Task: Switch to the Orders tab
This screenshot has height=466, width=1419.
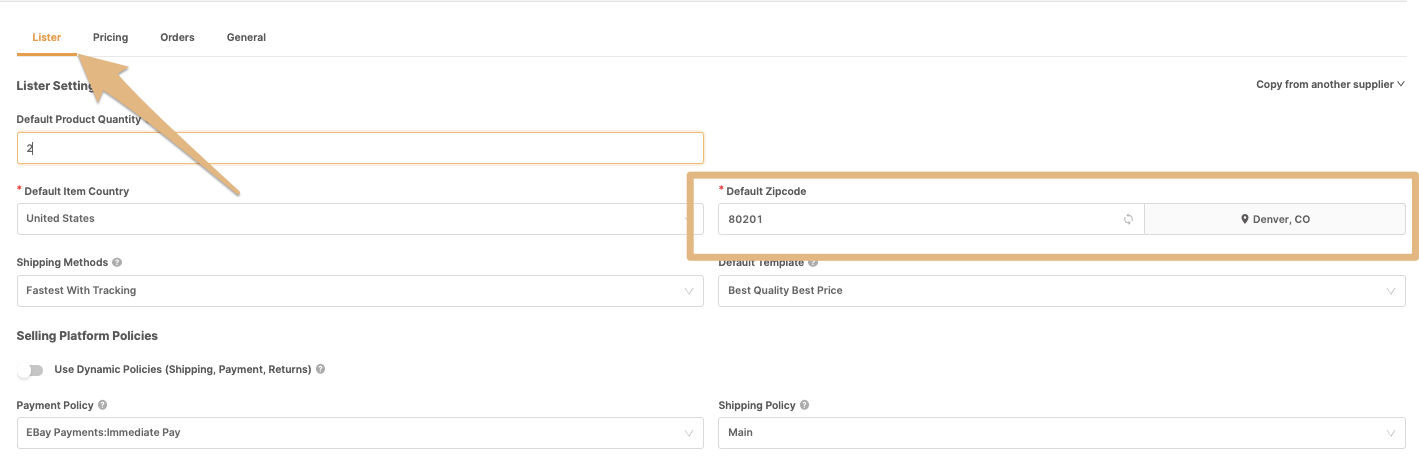Action: [x=177, y=37]
